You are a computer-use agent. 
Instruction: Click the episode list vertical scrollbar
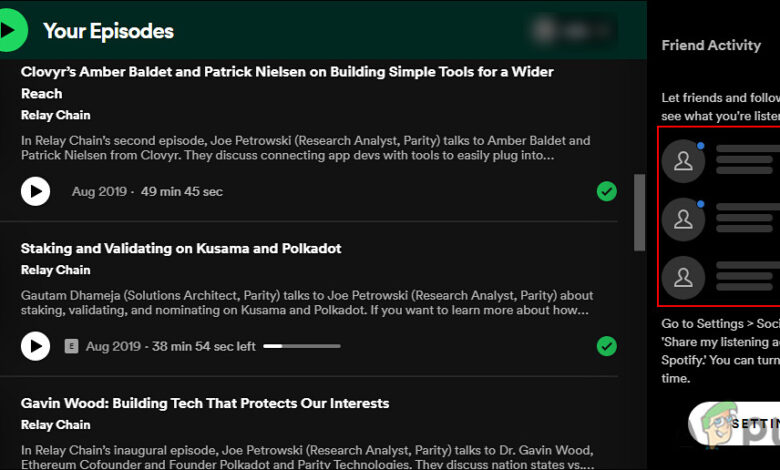[x=640, y=212]
